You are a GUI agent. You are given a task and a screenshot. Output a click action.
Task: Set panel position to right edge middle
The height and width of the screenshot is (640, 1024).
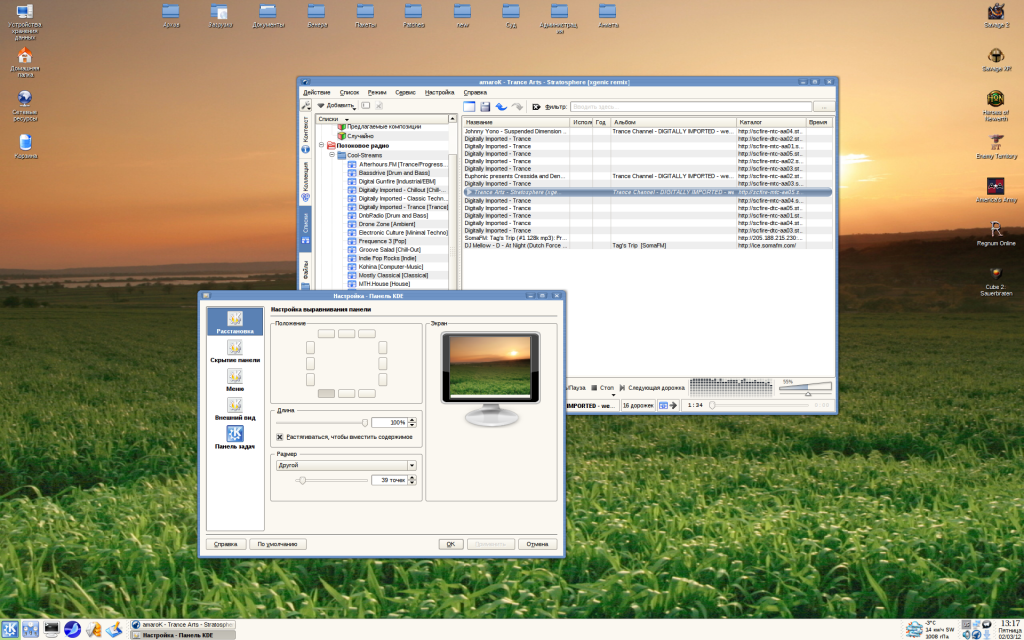click(x=383, y=364)
